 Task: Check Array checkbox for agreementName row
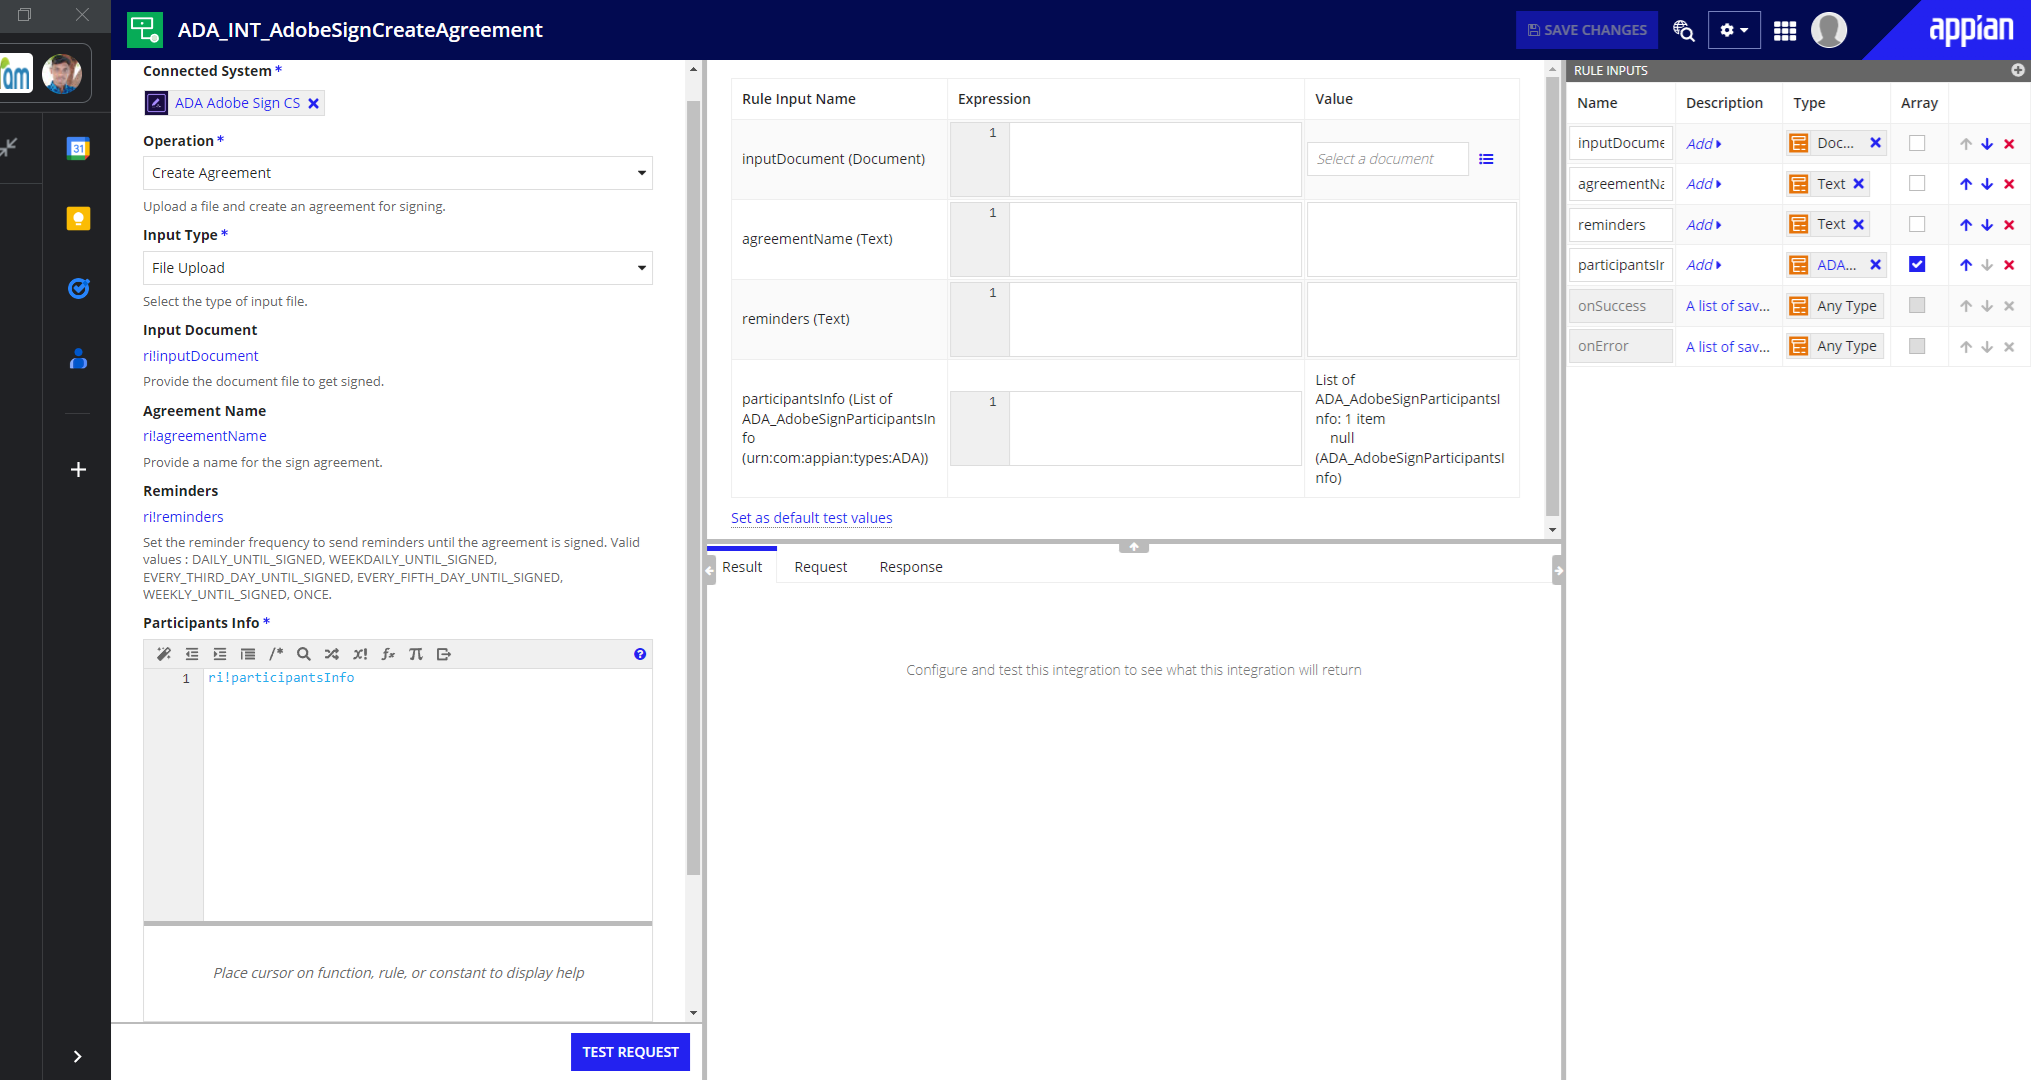pyautogui.click(x=1917, y=184)
